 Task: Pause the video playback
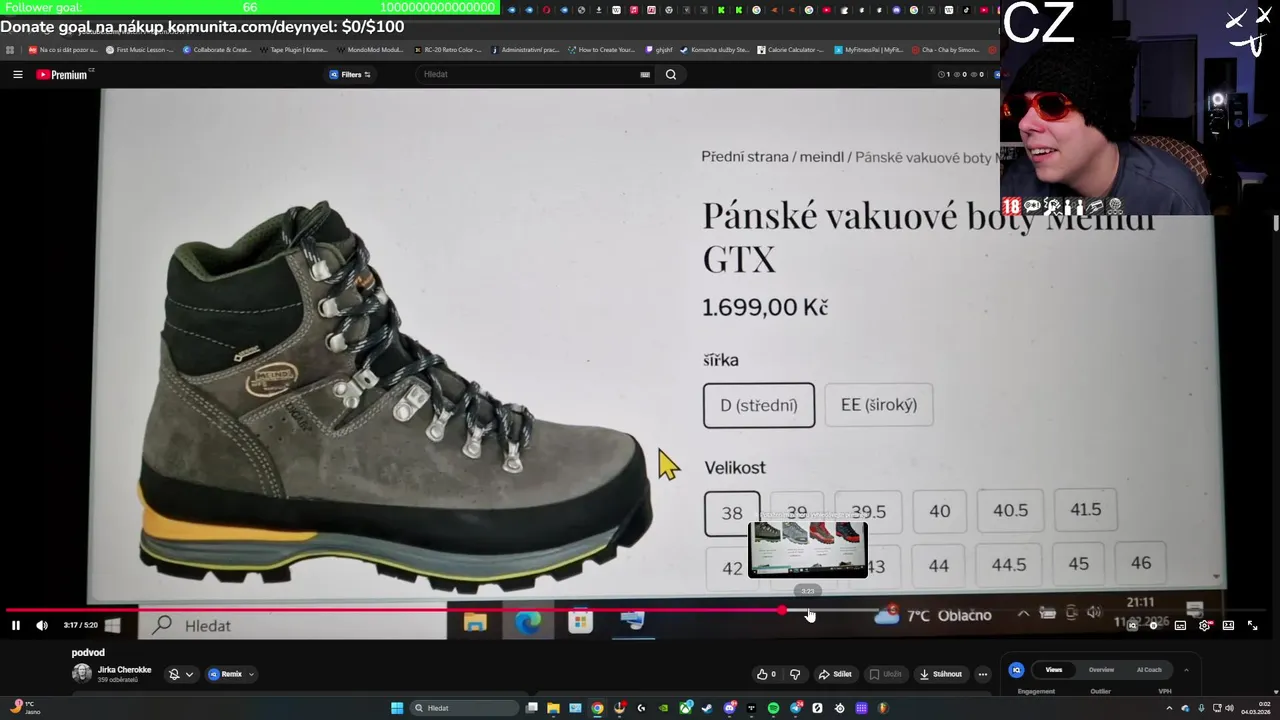tap(16, 625)
